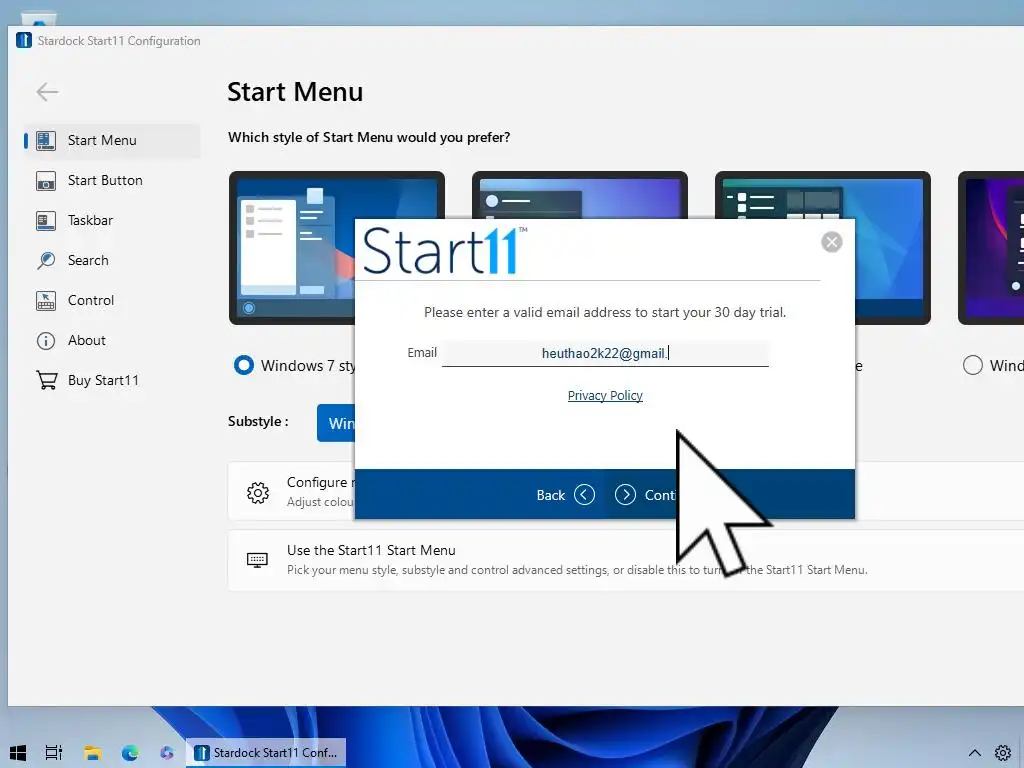Image resolution: width=1024 pixels, height=768 pixels.
Task: Click the shopping cart icon
Action: pos(46,380)
